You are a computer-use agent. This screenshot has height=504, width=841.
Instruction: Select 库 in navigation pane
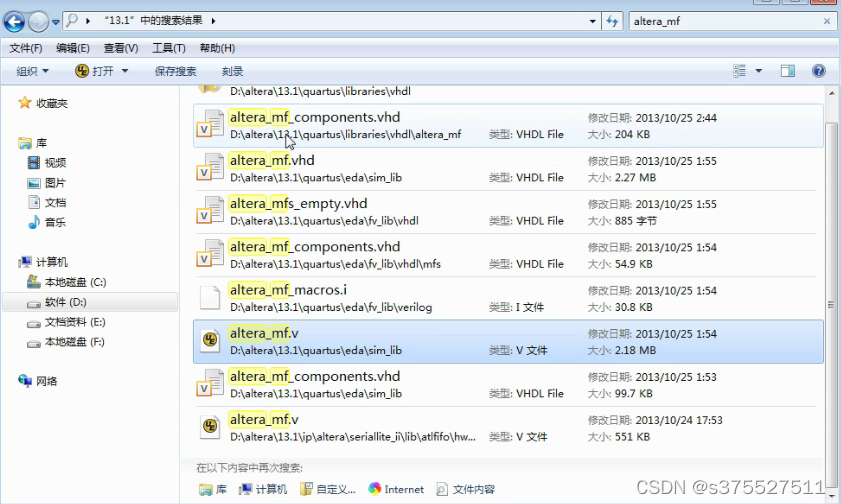click(33, 143)
